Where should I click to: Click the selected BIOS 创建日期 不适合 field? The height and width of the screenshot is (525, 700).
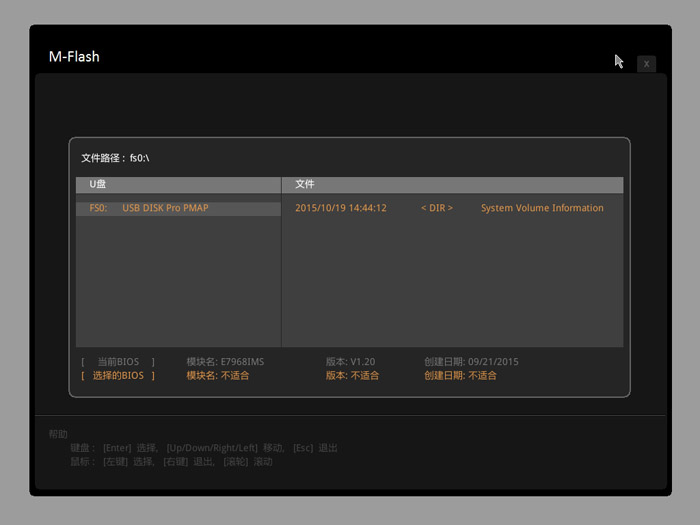460,375
